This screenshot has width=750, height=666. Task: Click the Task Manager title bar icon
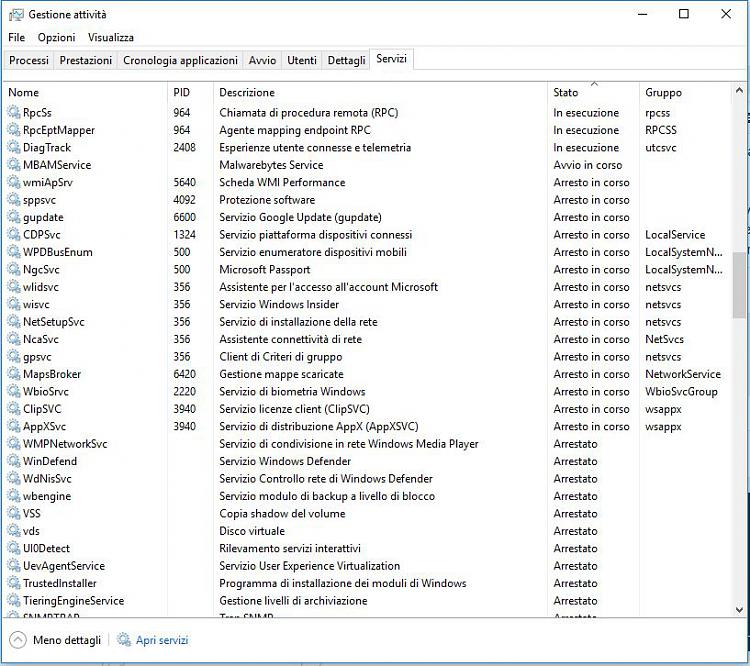point(16,15)
